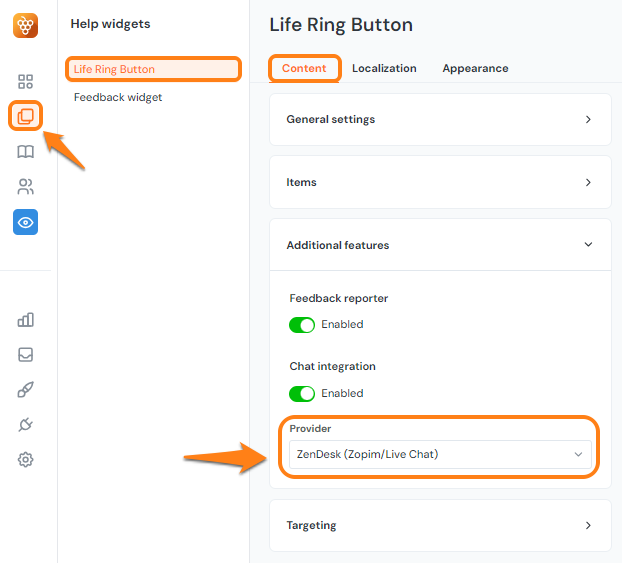Open the users people icon
Screen dimensions: 622x563
26,187
